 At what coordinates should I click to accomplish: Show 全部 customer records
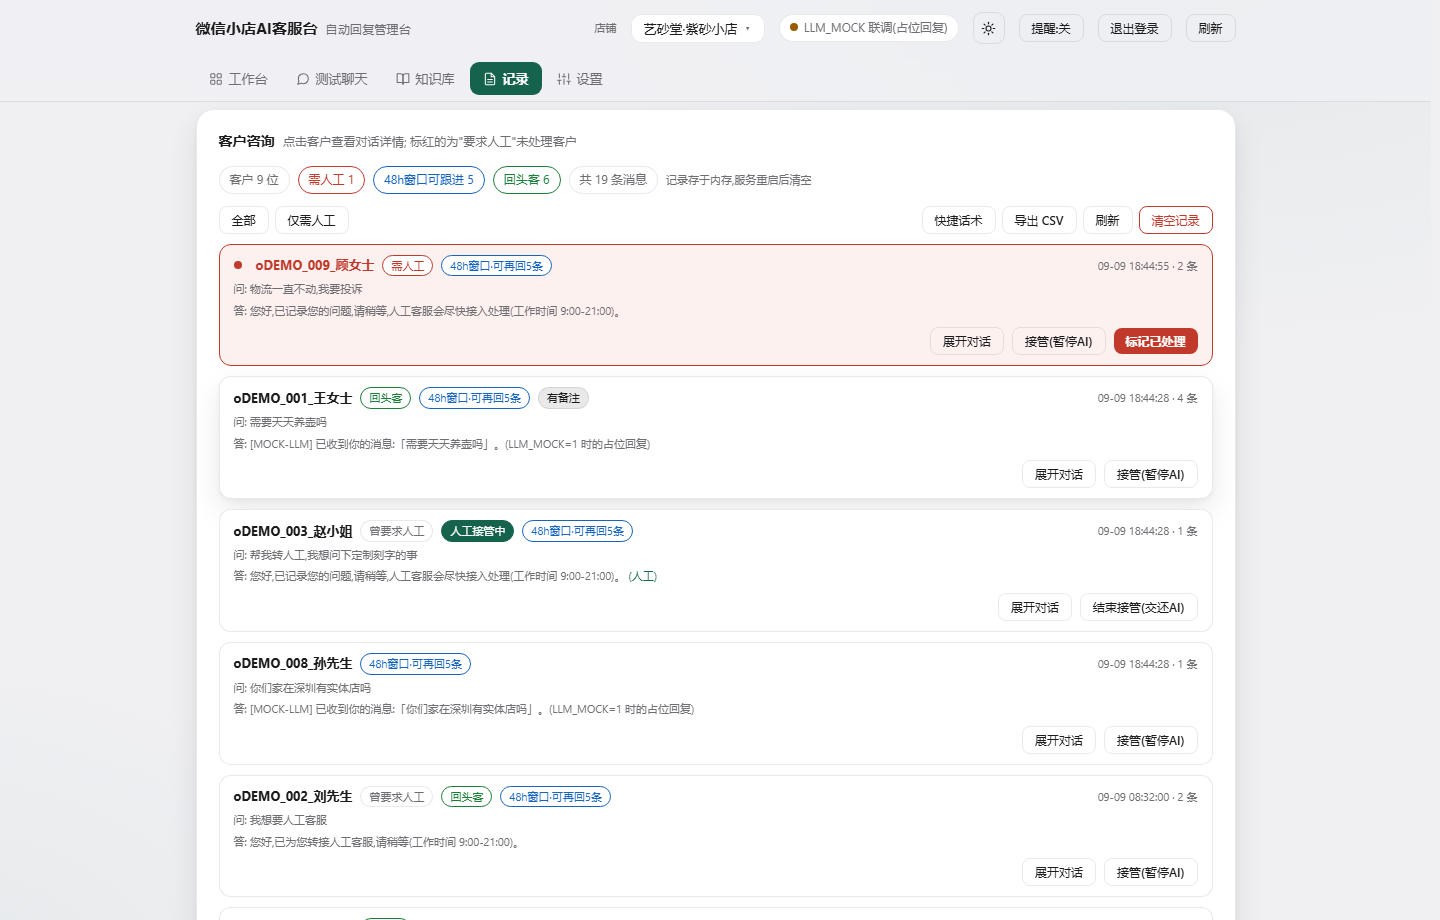point(244,220)
